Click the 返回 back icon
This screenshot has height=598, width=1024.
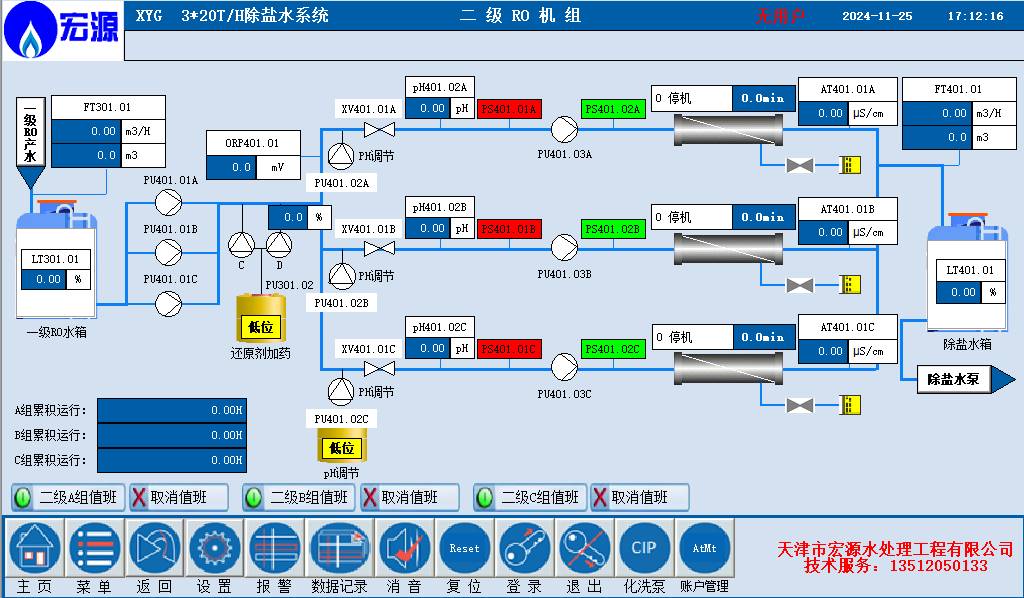click(155, 549)
